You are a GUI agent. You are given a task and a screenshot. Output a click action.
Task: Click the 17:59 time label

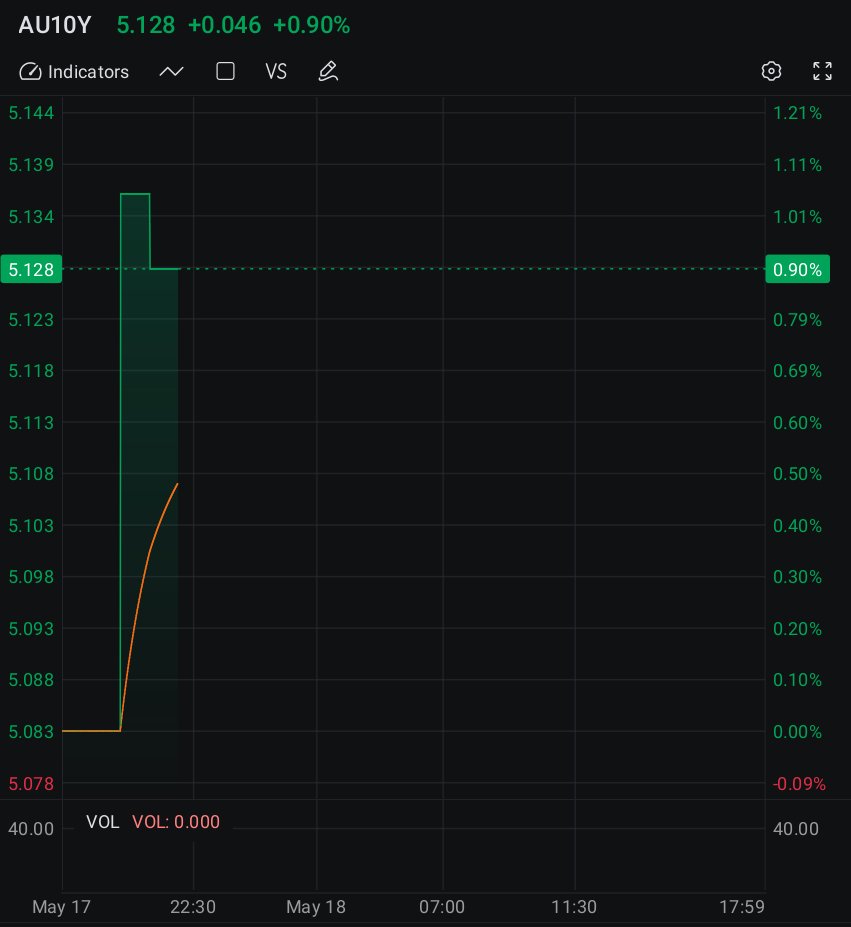tap(742, 906)
